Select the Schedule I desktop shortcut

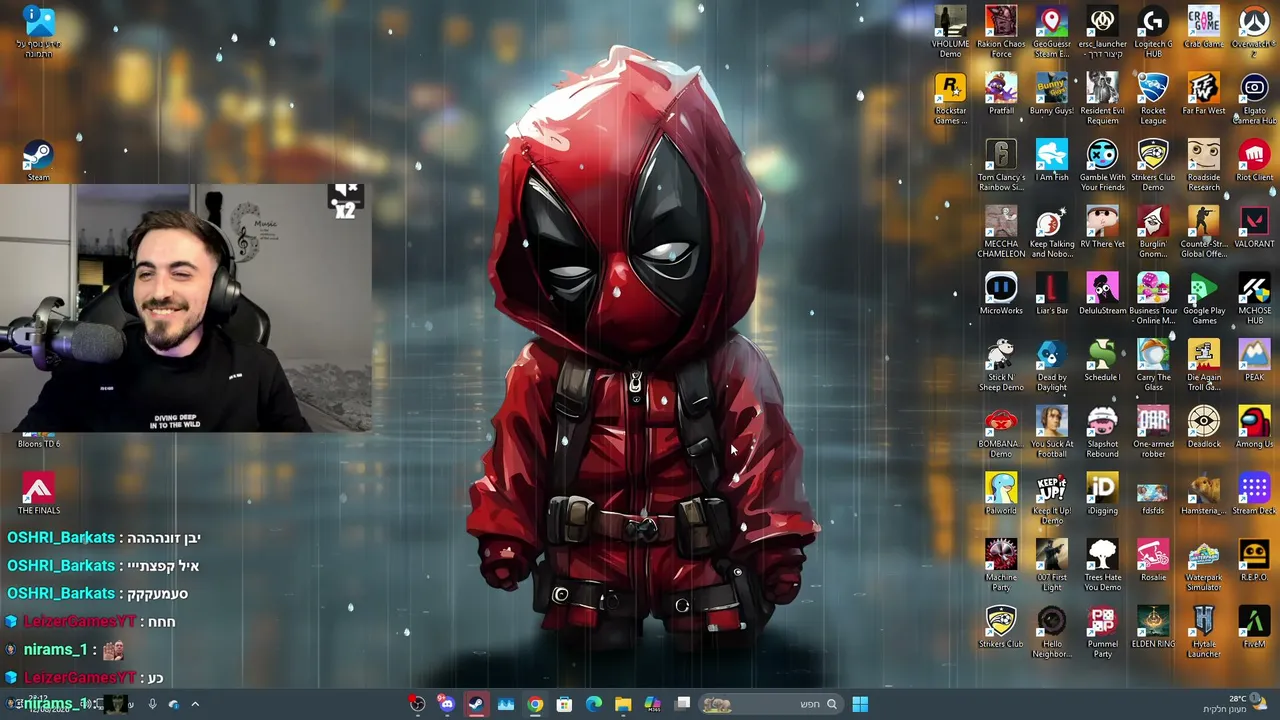pyautogui.click(x=1102, y=360)
